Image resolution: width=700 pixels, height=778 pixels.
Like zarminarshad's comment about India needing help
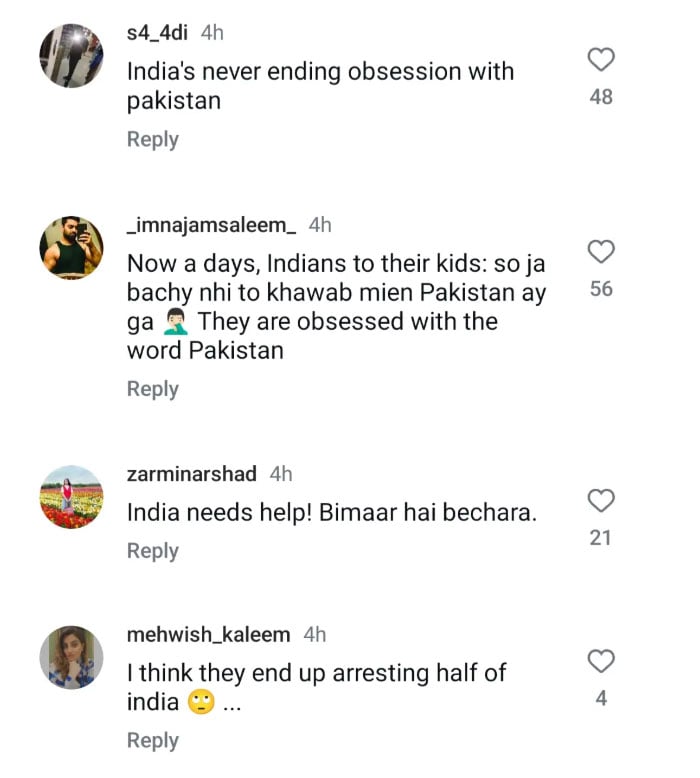pos(600,501)
